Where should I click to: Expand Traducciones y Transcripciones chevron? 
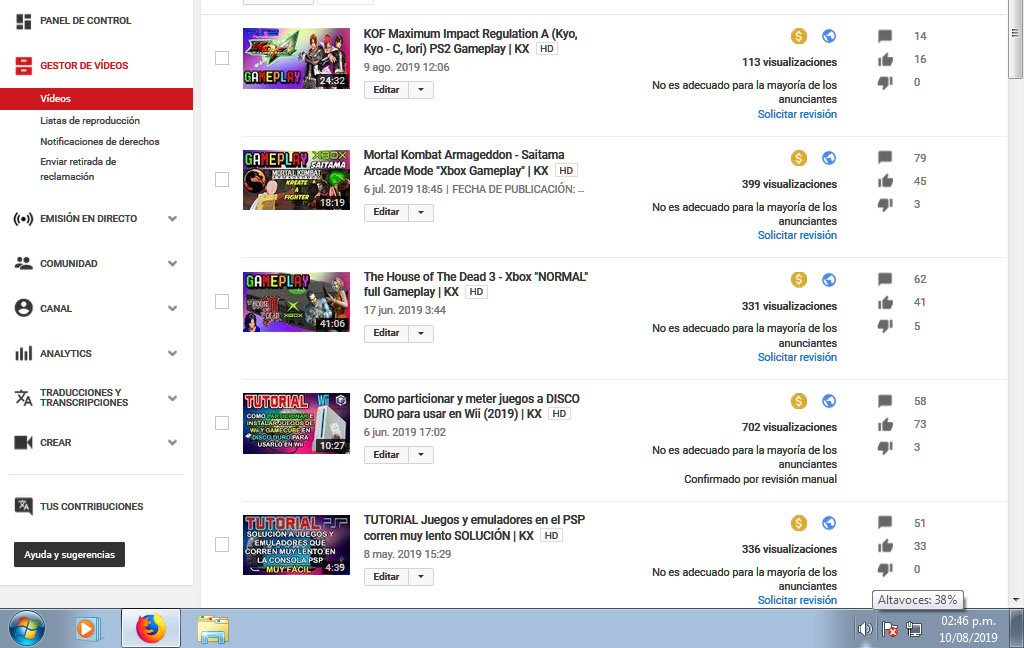click(x=172, y=398)
